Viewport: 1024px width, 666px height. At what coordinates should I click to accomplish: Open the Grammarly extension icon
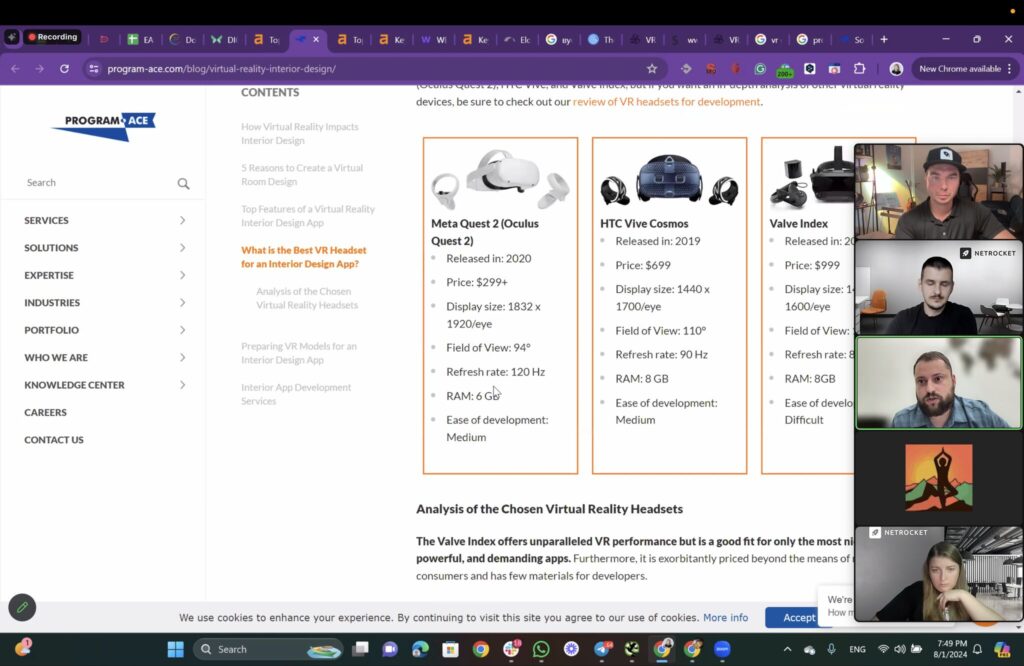coord(760,69)
